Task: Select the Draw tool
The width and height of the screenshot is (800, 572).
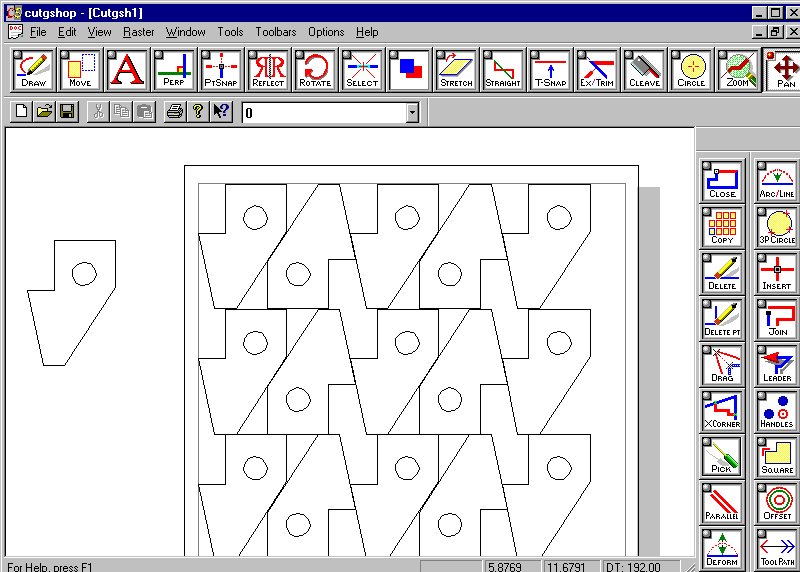Action: point(33,70)
